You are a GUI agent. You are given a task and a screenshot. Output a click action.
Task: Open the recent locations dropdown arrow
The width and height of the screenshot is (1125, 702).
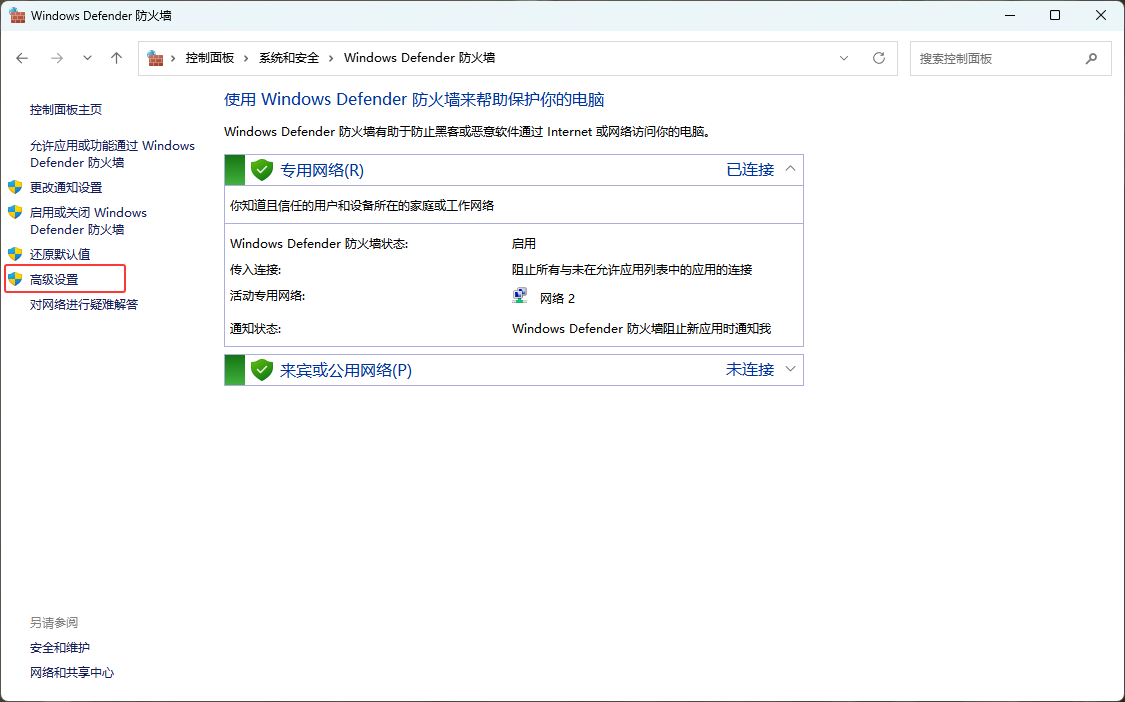point(87,58)
